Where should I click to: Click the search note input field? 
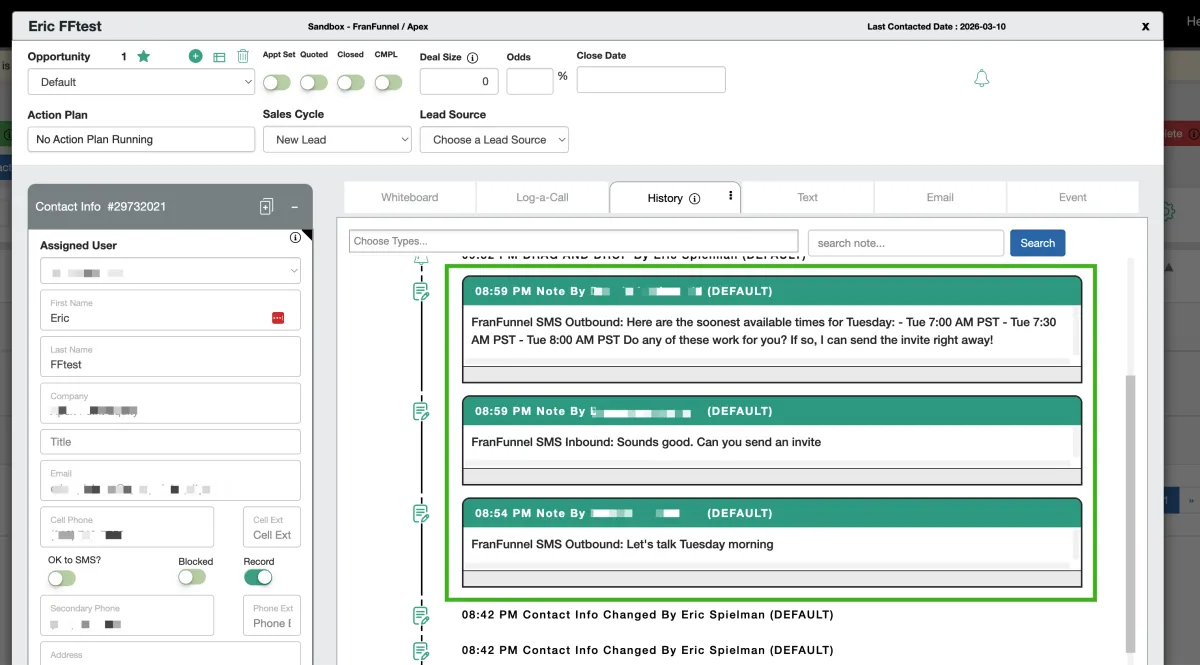(x=905, y=242)
